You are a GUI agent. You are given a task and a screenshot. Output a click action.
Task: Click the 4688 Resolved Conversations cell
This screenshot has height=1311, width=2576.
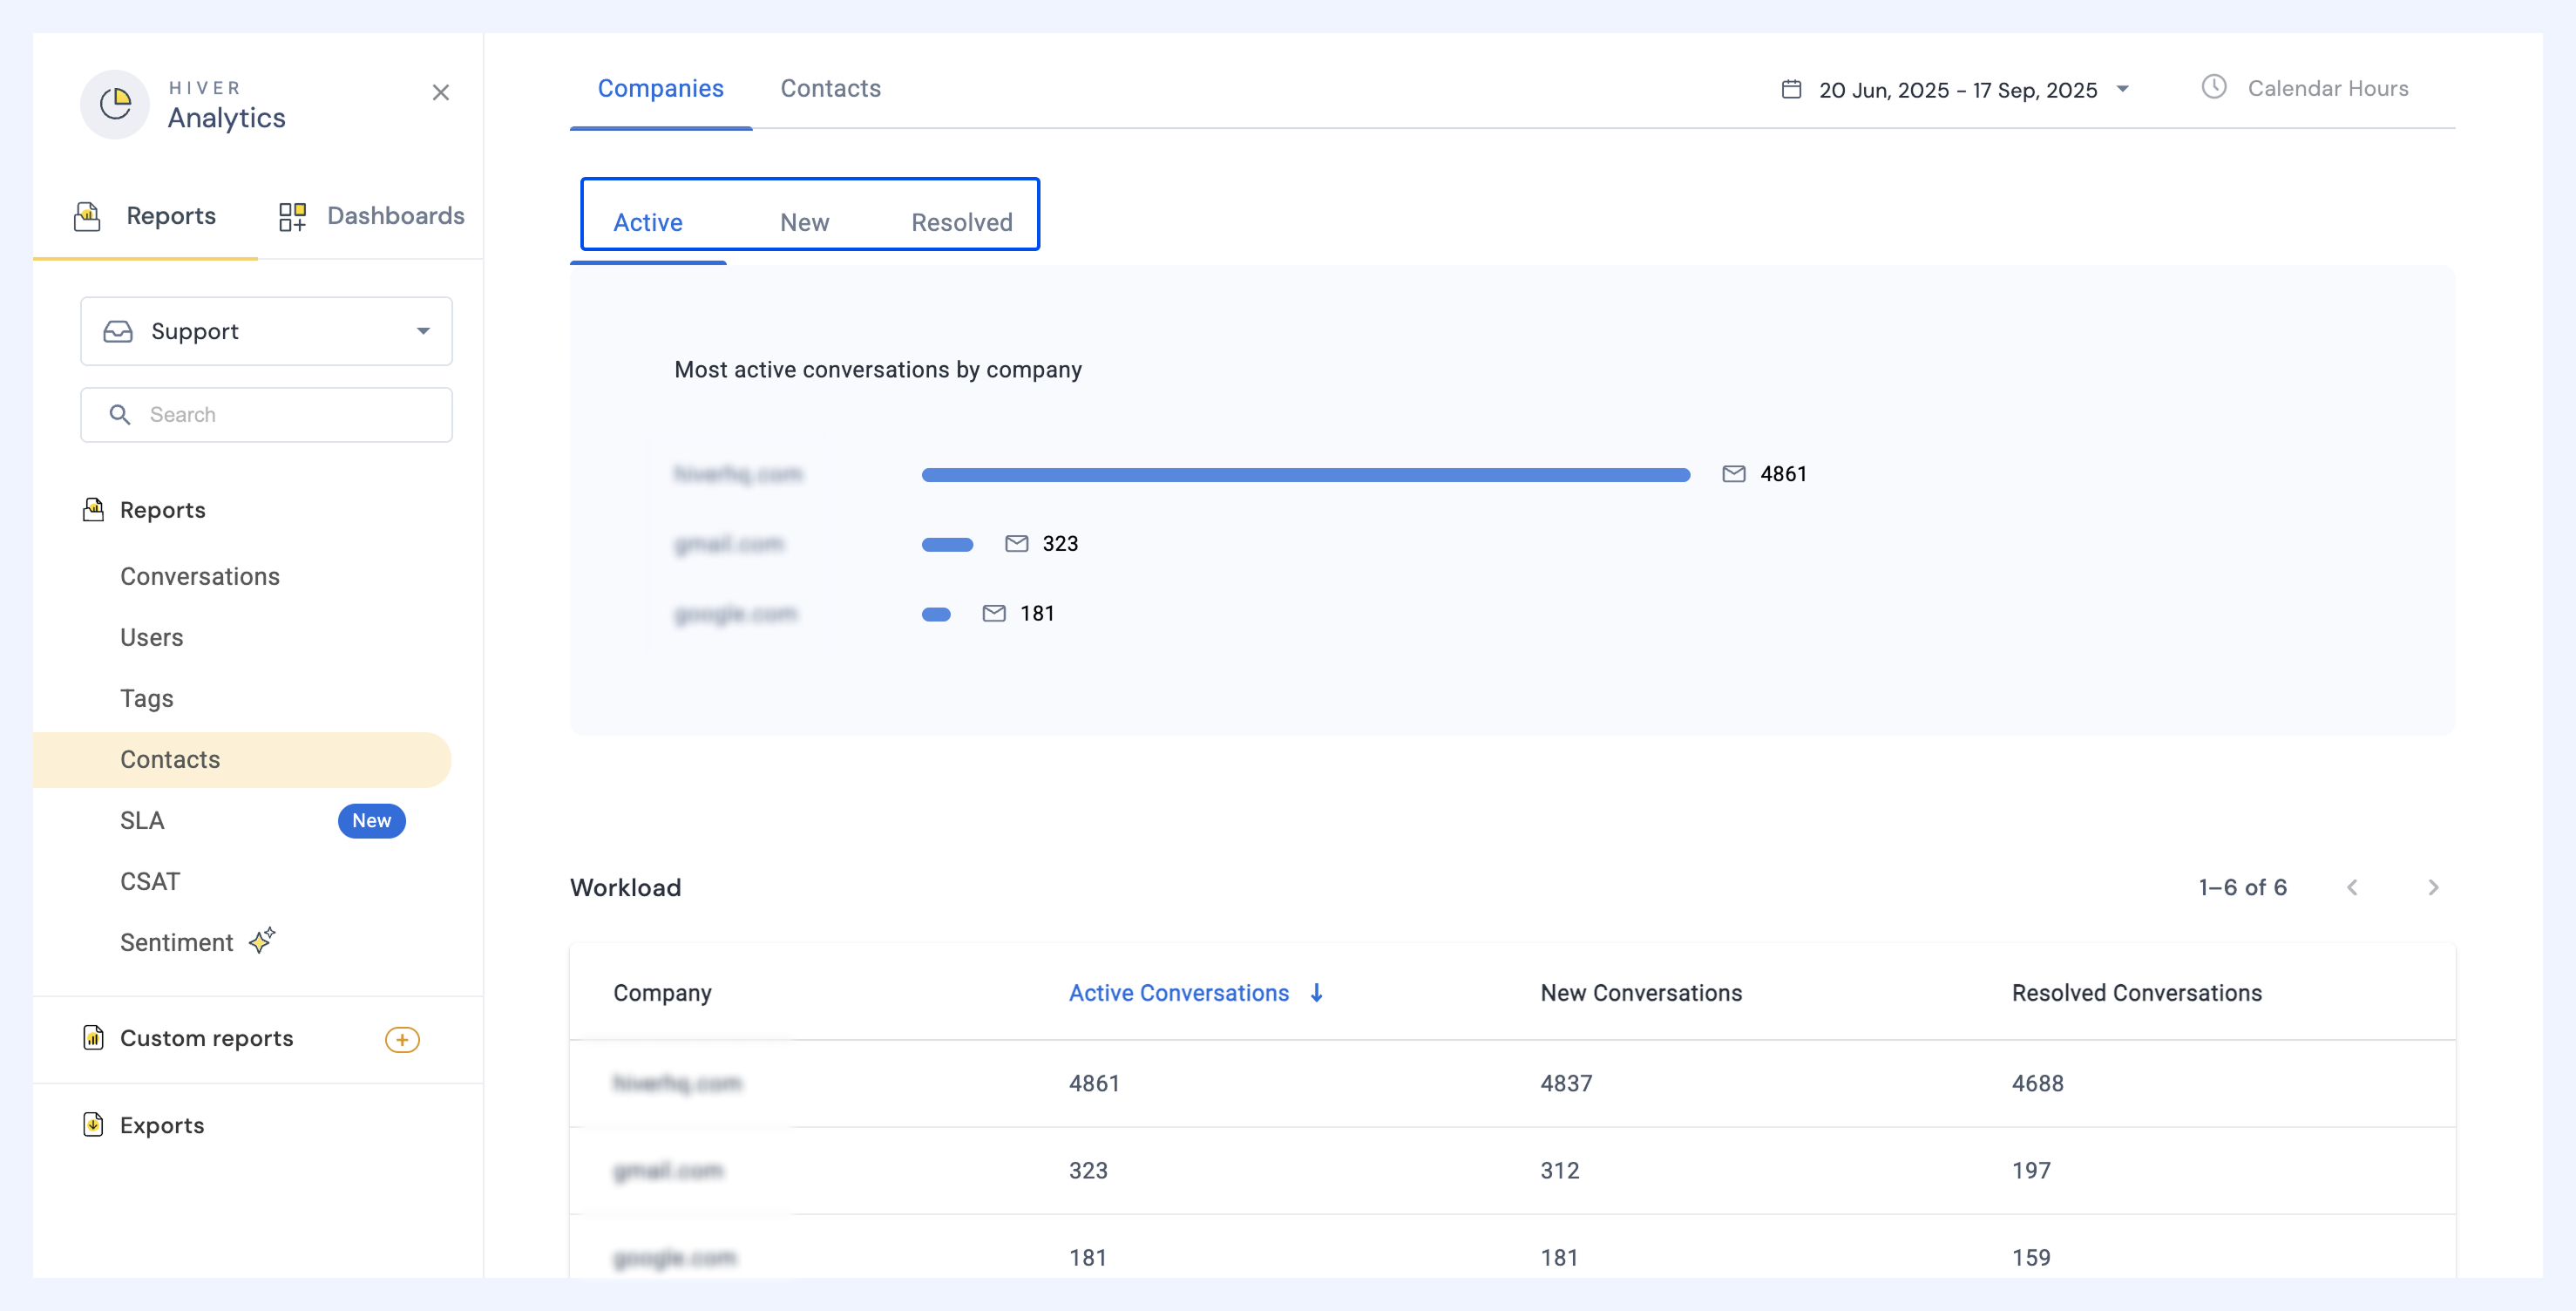coord(2038,1084)
